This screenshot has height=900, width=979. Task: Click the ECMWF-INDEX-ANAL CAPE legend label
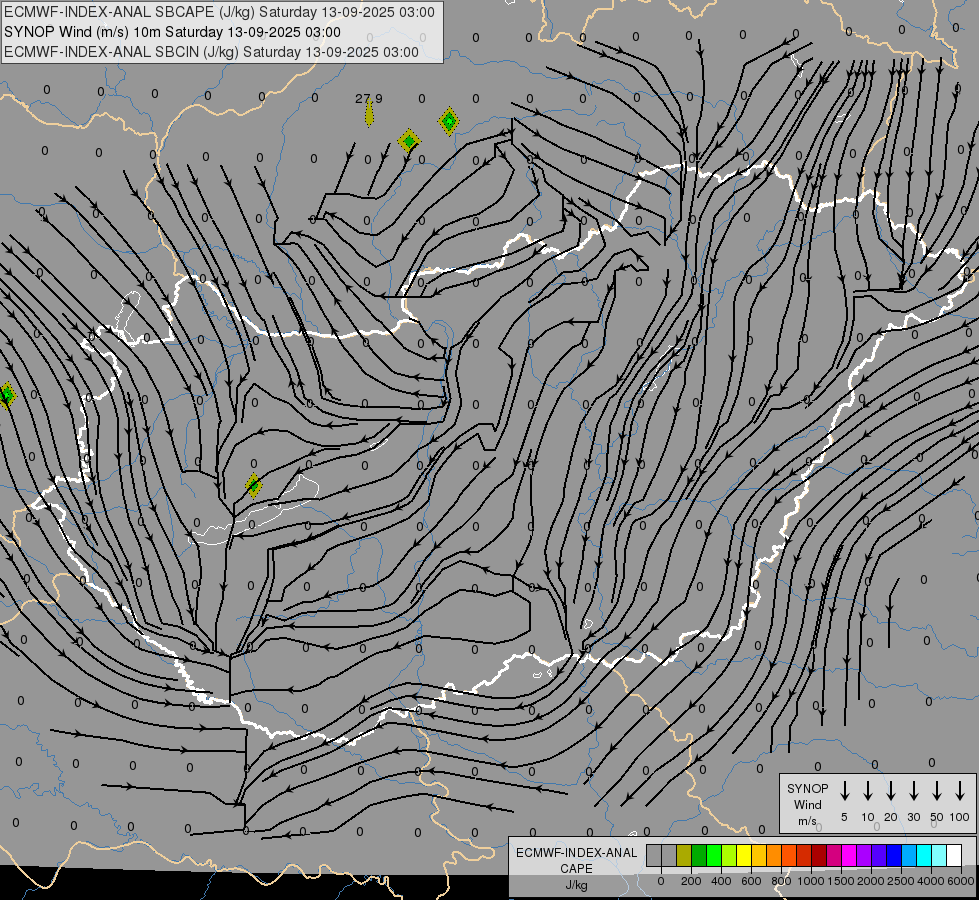pyautogui.click(x=576, y=860)
